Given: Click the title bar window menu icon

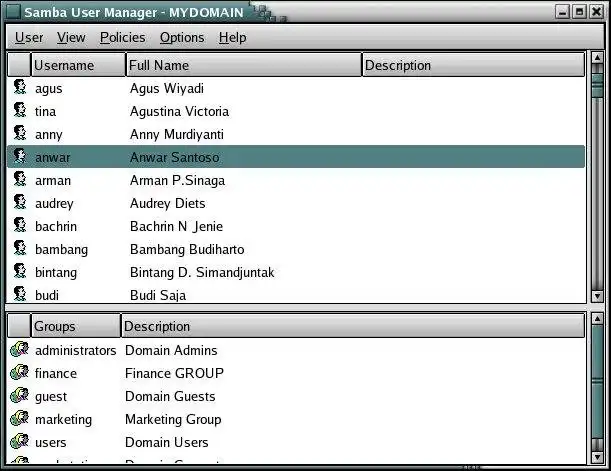Looking at the screenshot, I should (13, 12).
